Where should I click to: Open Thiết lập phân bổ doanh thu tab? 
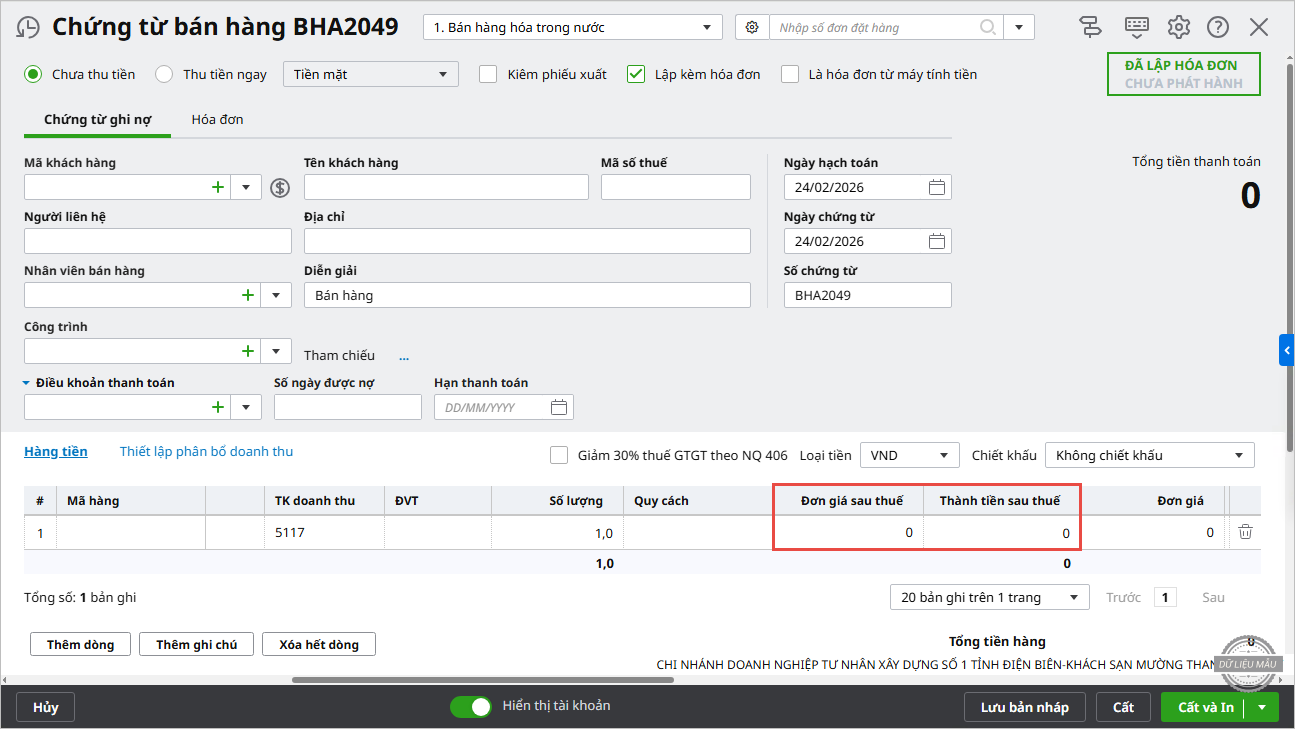pos(206,452)
